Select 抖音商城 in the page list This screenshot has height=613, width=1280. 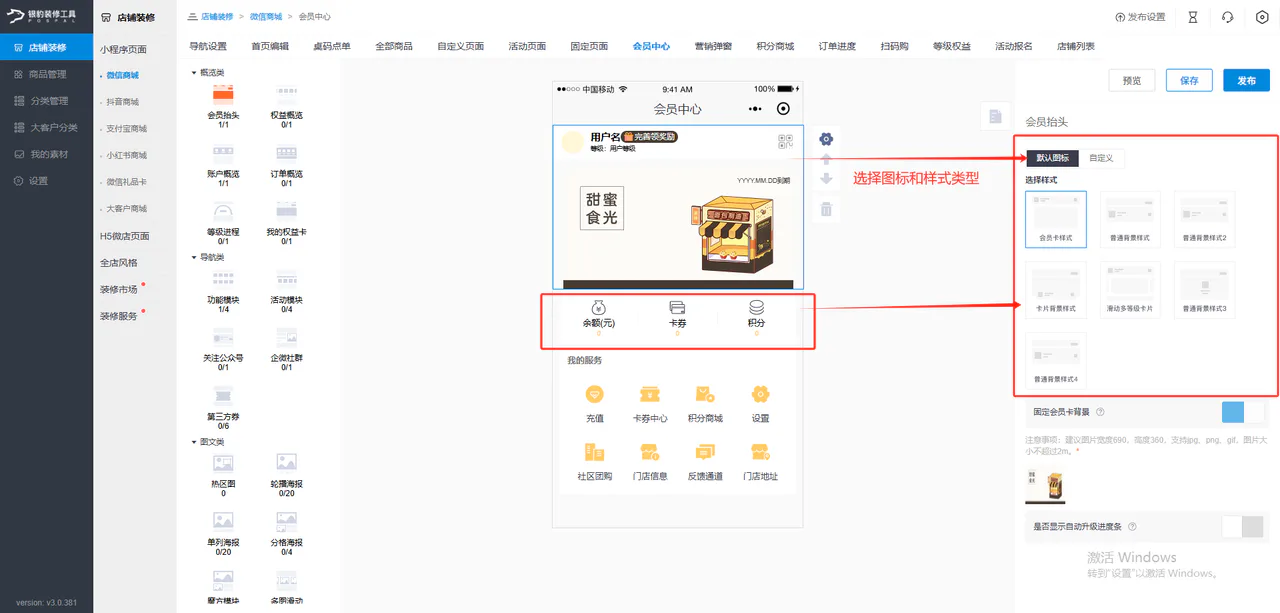[x=123, y=102]
